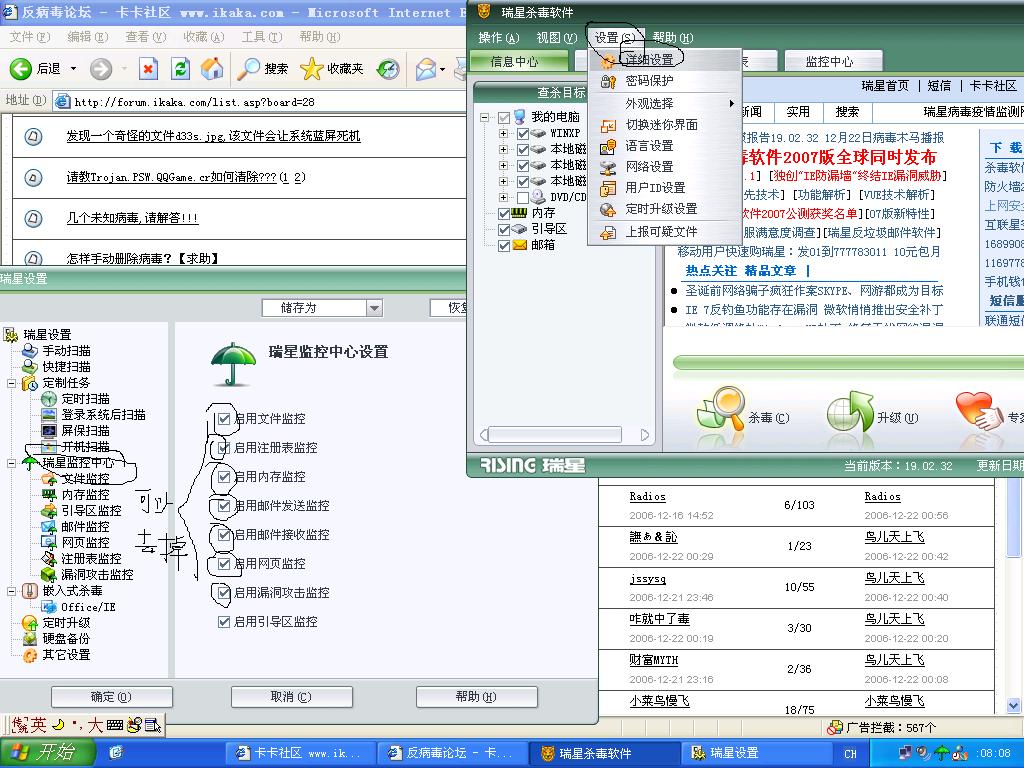Toggle 启用漏洞攻击监控 checkbox
1024x768 pixels.
pos(224,592)
